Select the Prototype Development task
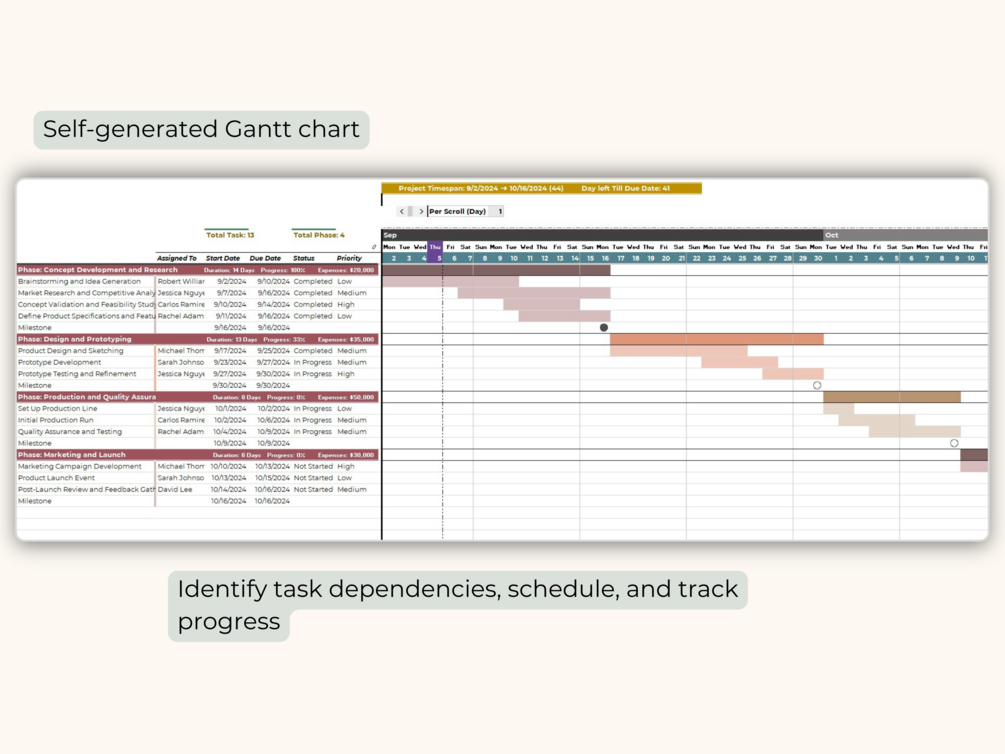The image size is (1005, 754). 60,362
